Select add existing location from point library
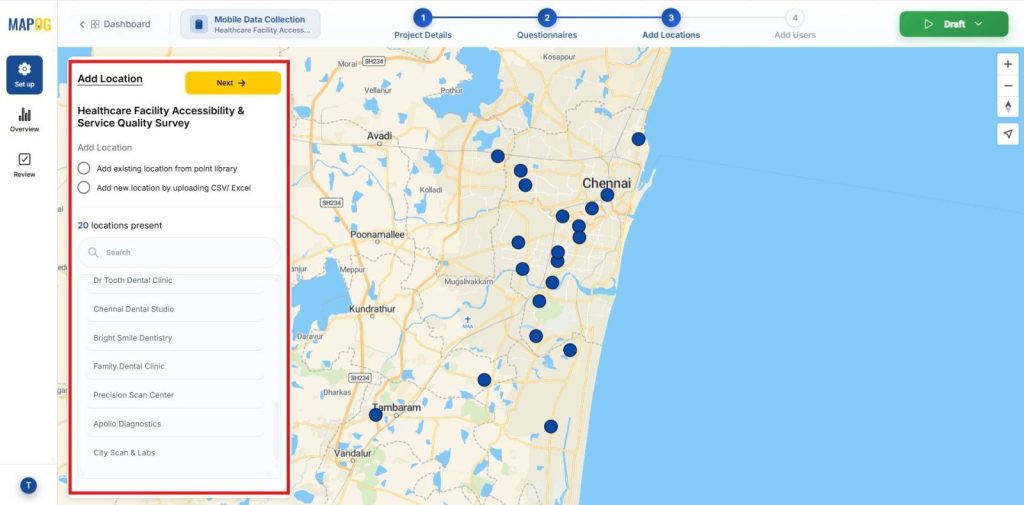The height and width of the screenshot is (505, 1024). click(85, 169)
